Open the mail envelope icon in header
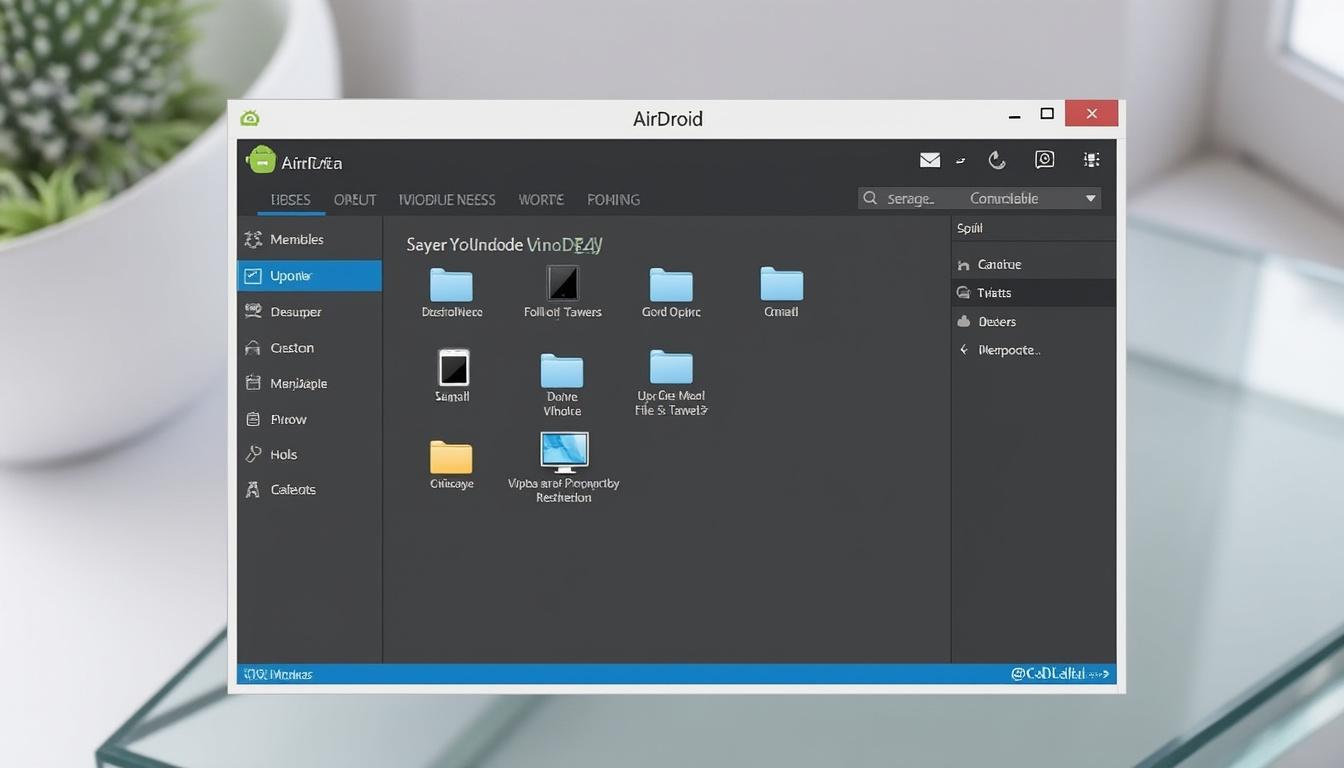1344x768 pixels. pos(930,160)
